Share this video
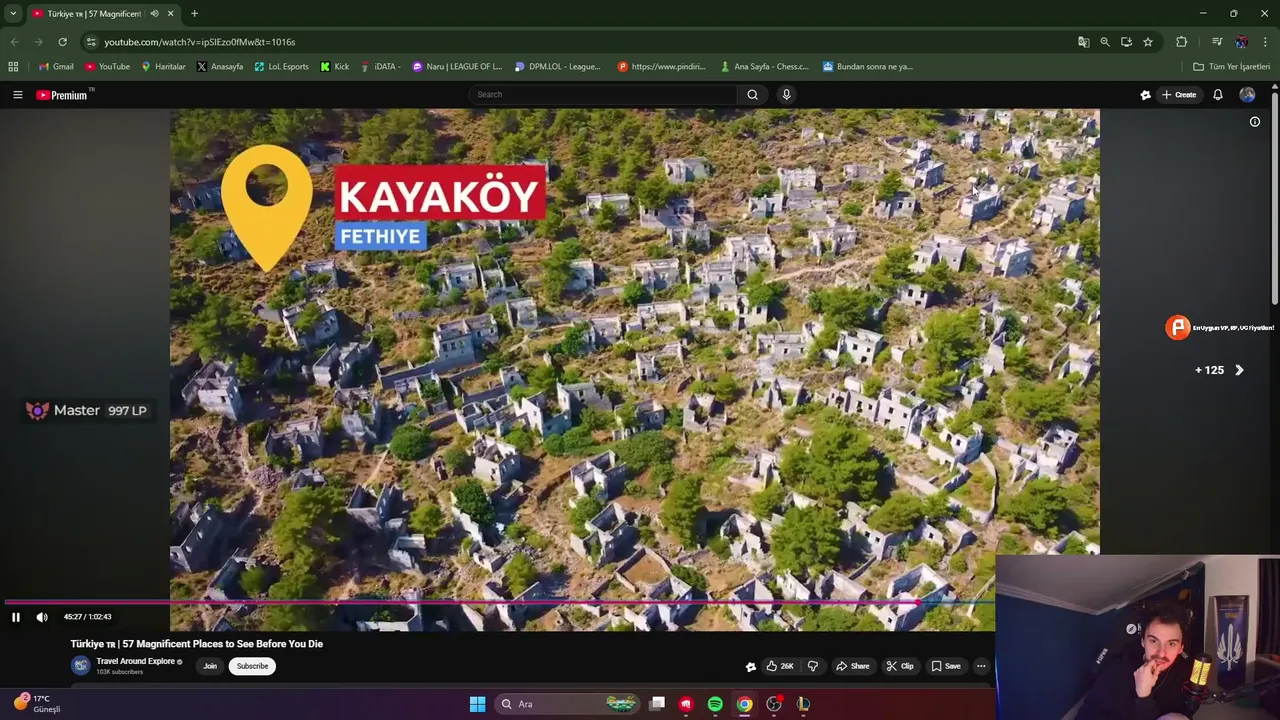The image size is (1280, 720). pos(853,666)
